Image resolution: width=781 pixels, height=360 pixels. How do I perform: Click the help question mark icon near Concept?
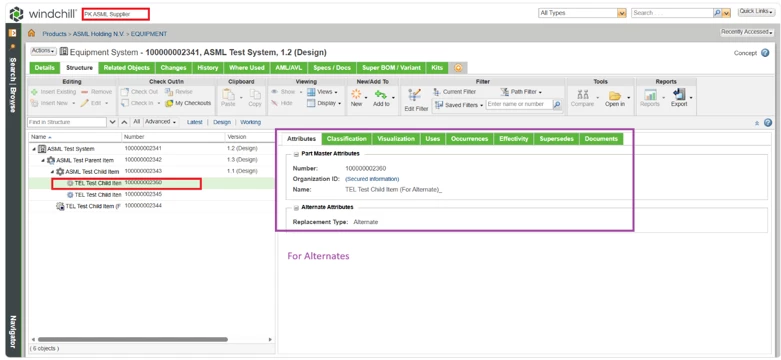(766, 53)
